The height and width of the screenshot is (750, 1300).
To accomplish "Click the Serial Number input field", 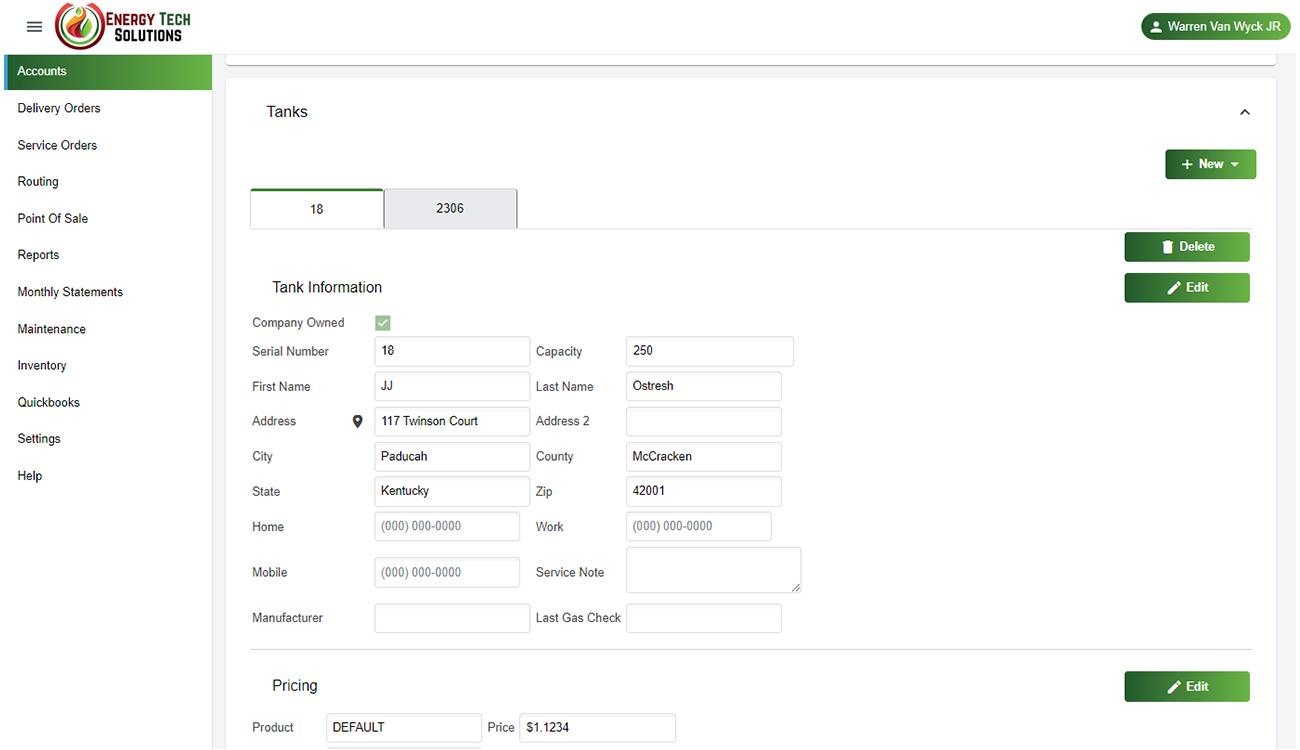I will click(451, 351).
